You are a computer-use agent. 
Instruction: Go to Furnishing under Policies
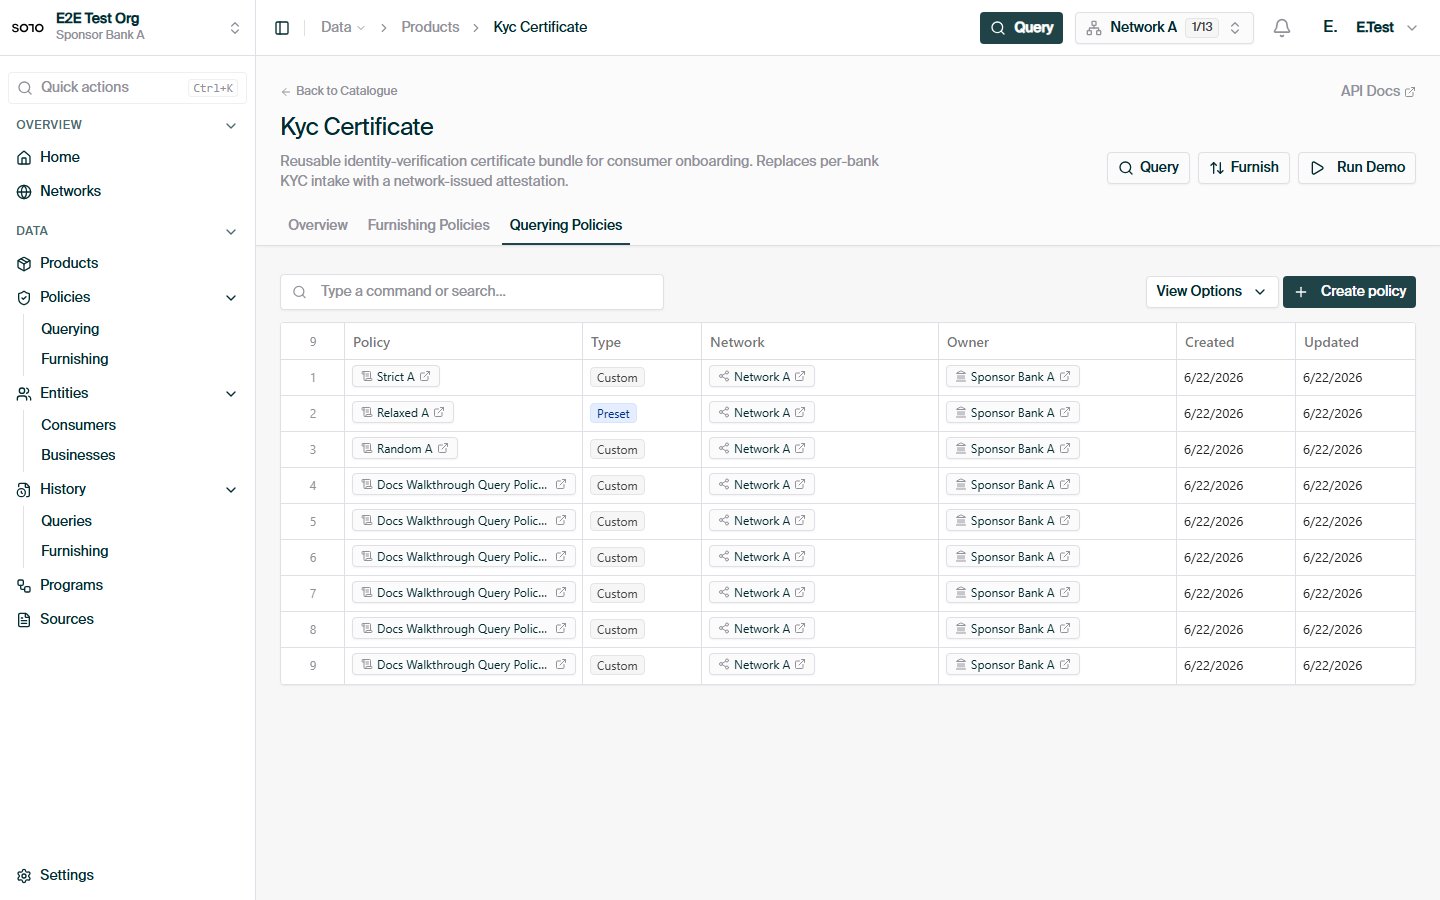click(75, 359)
